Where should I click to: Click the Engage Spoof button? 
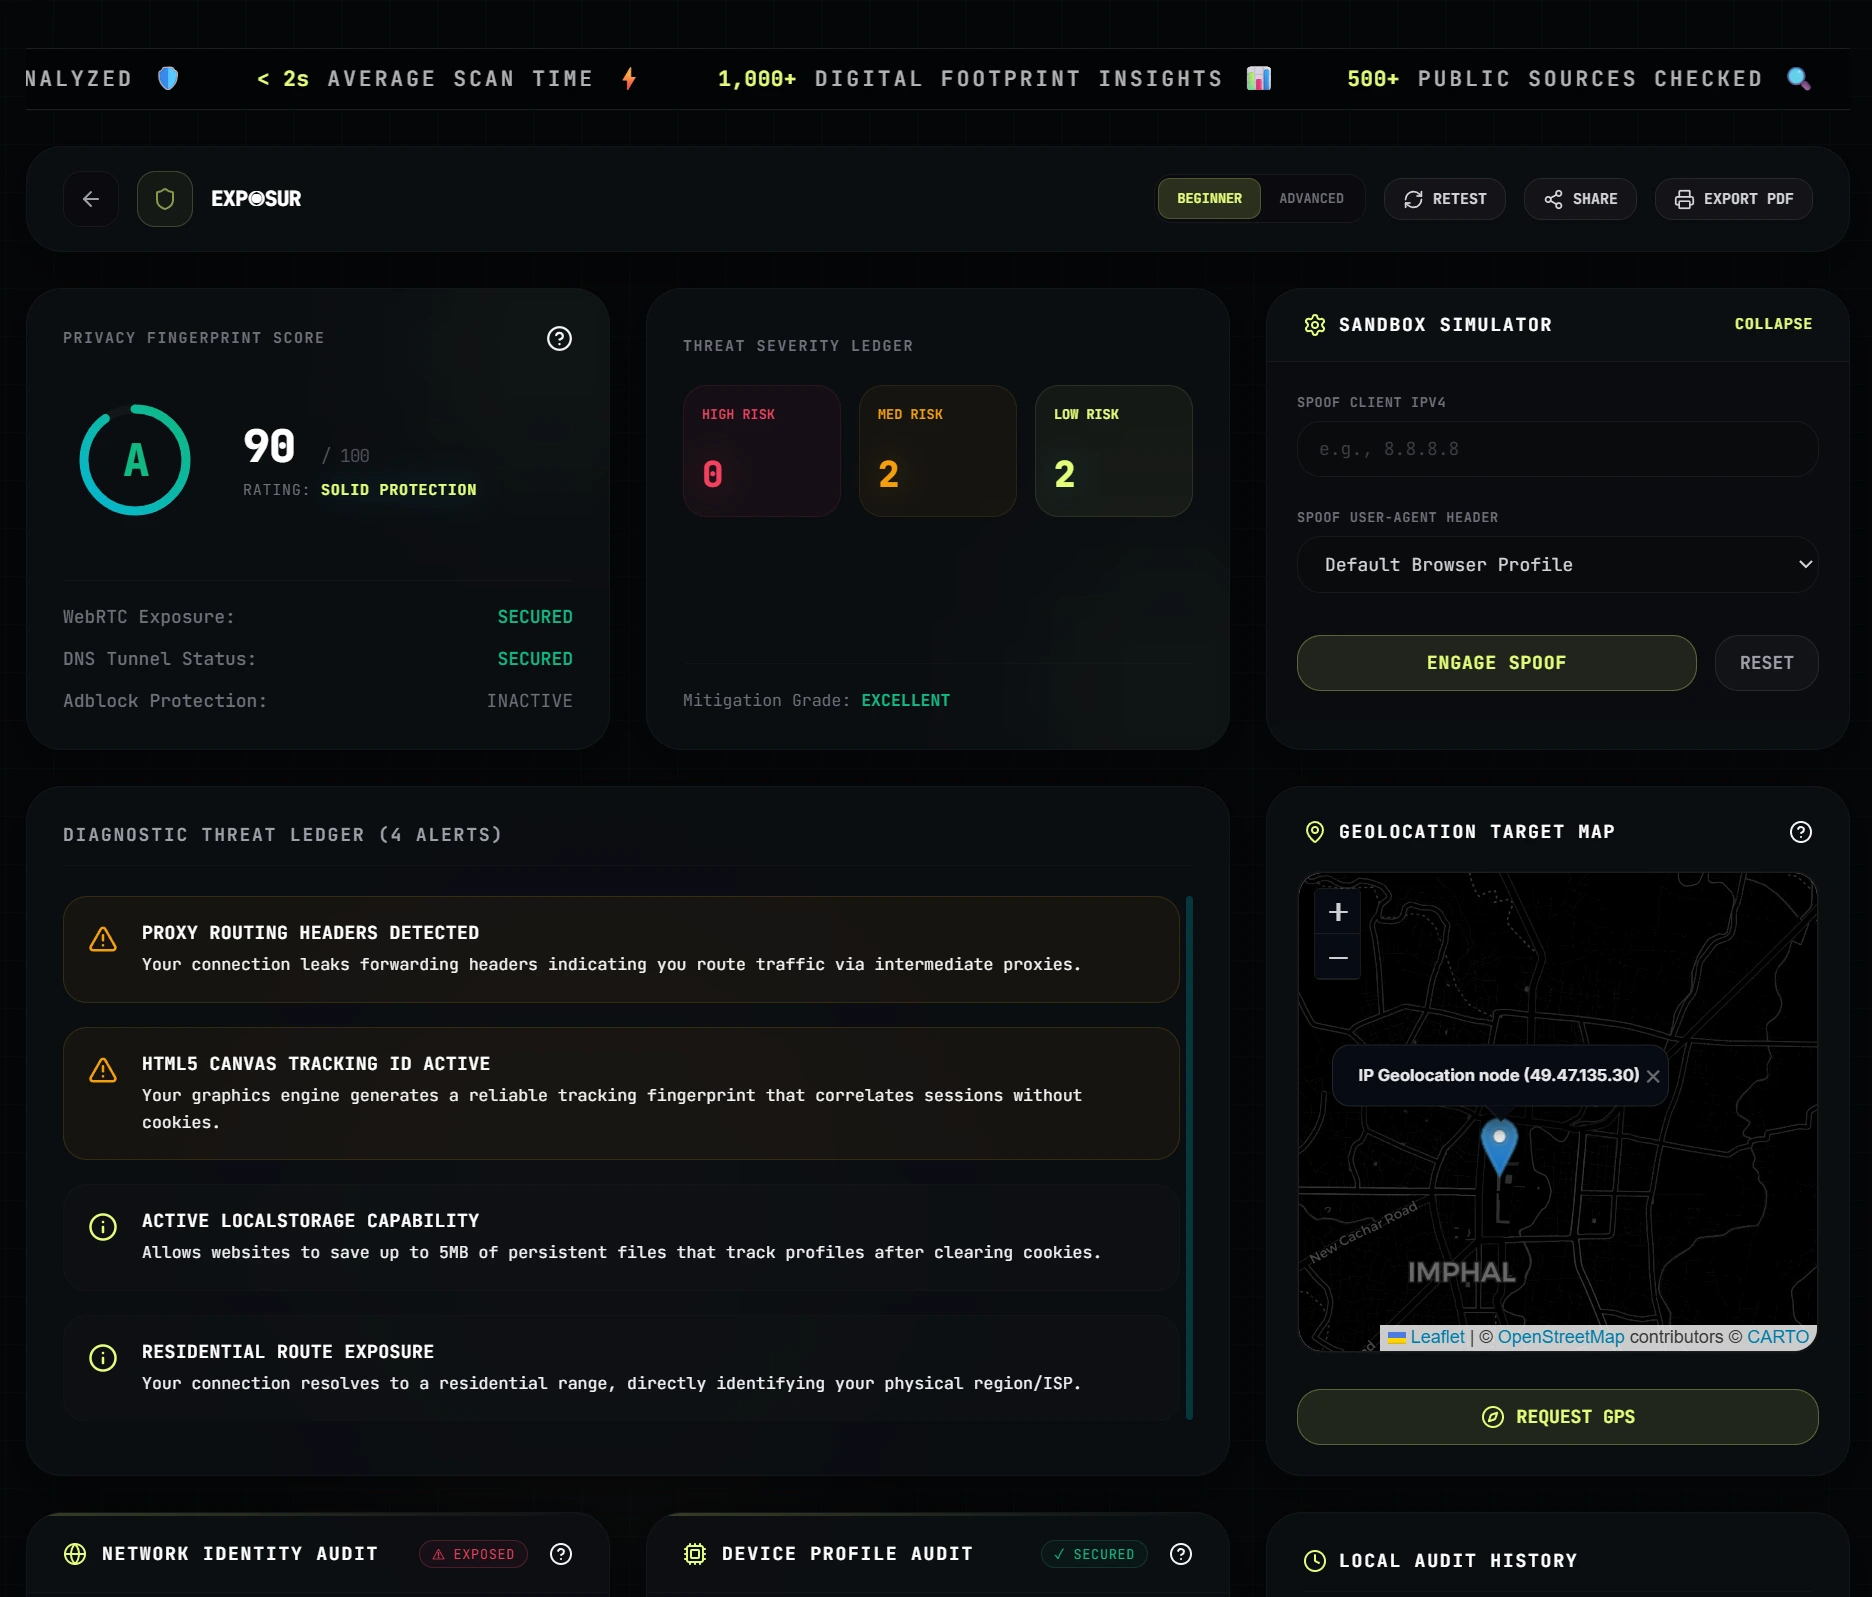[x=1496, y=663]
